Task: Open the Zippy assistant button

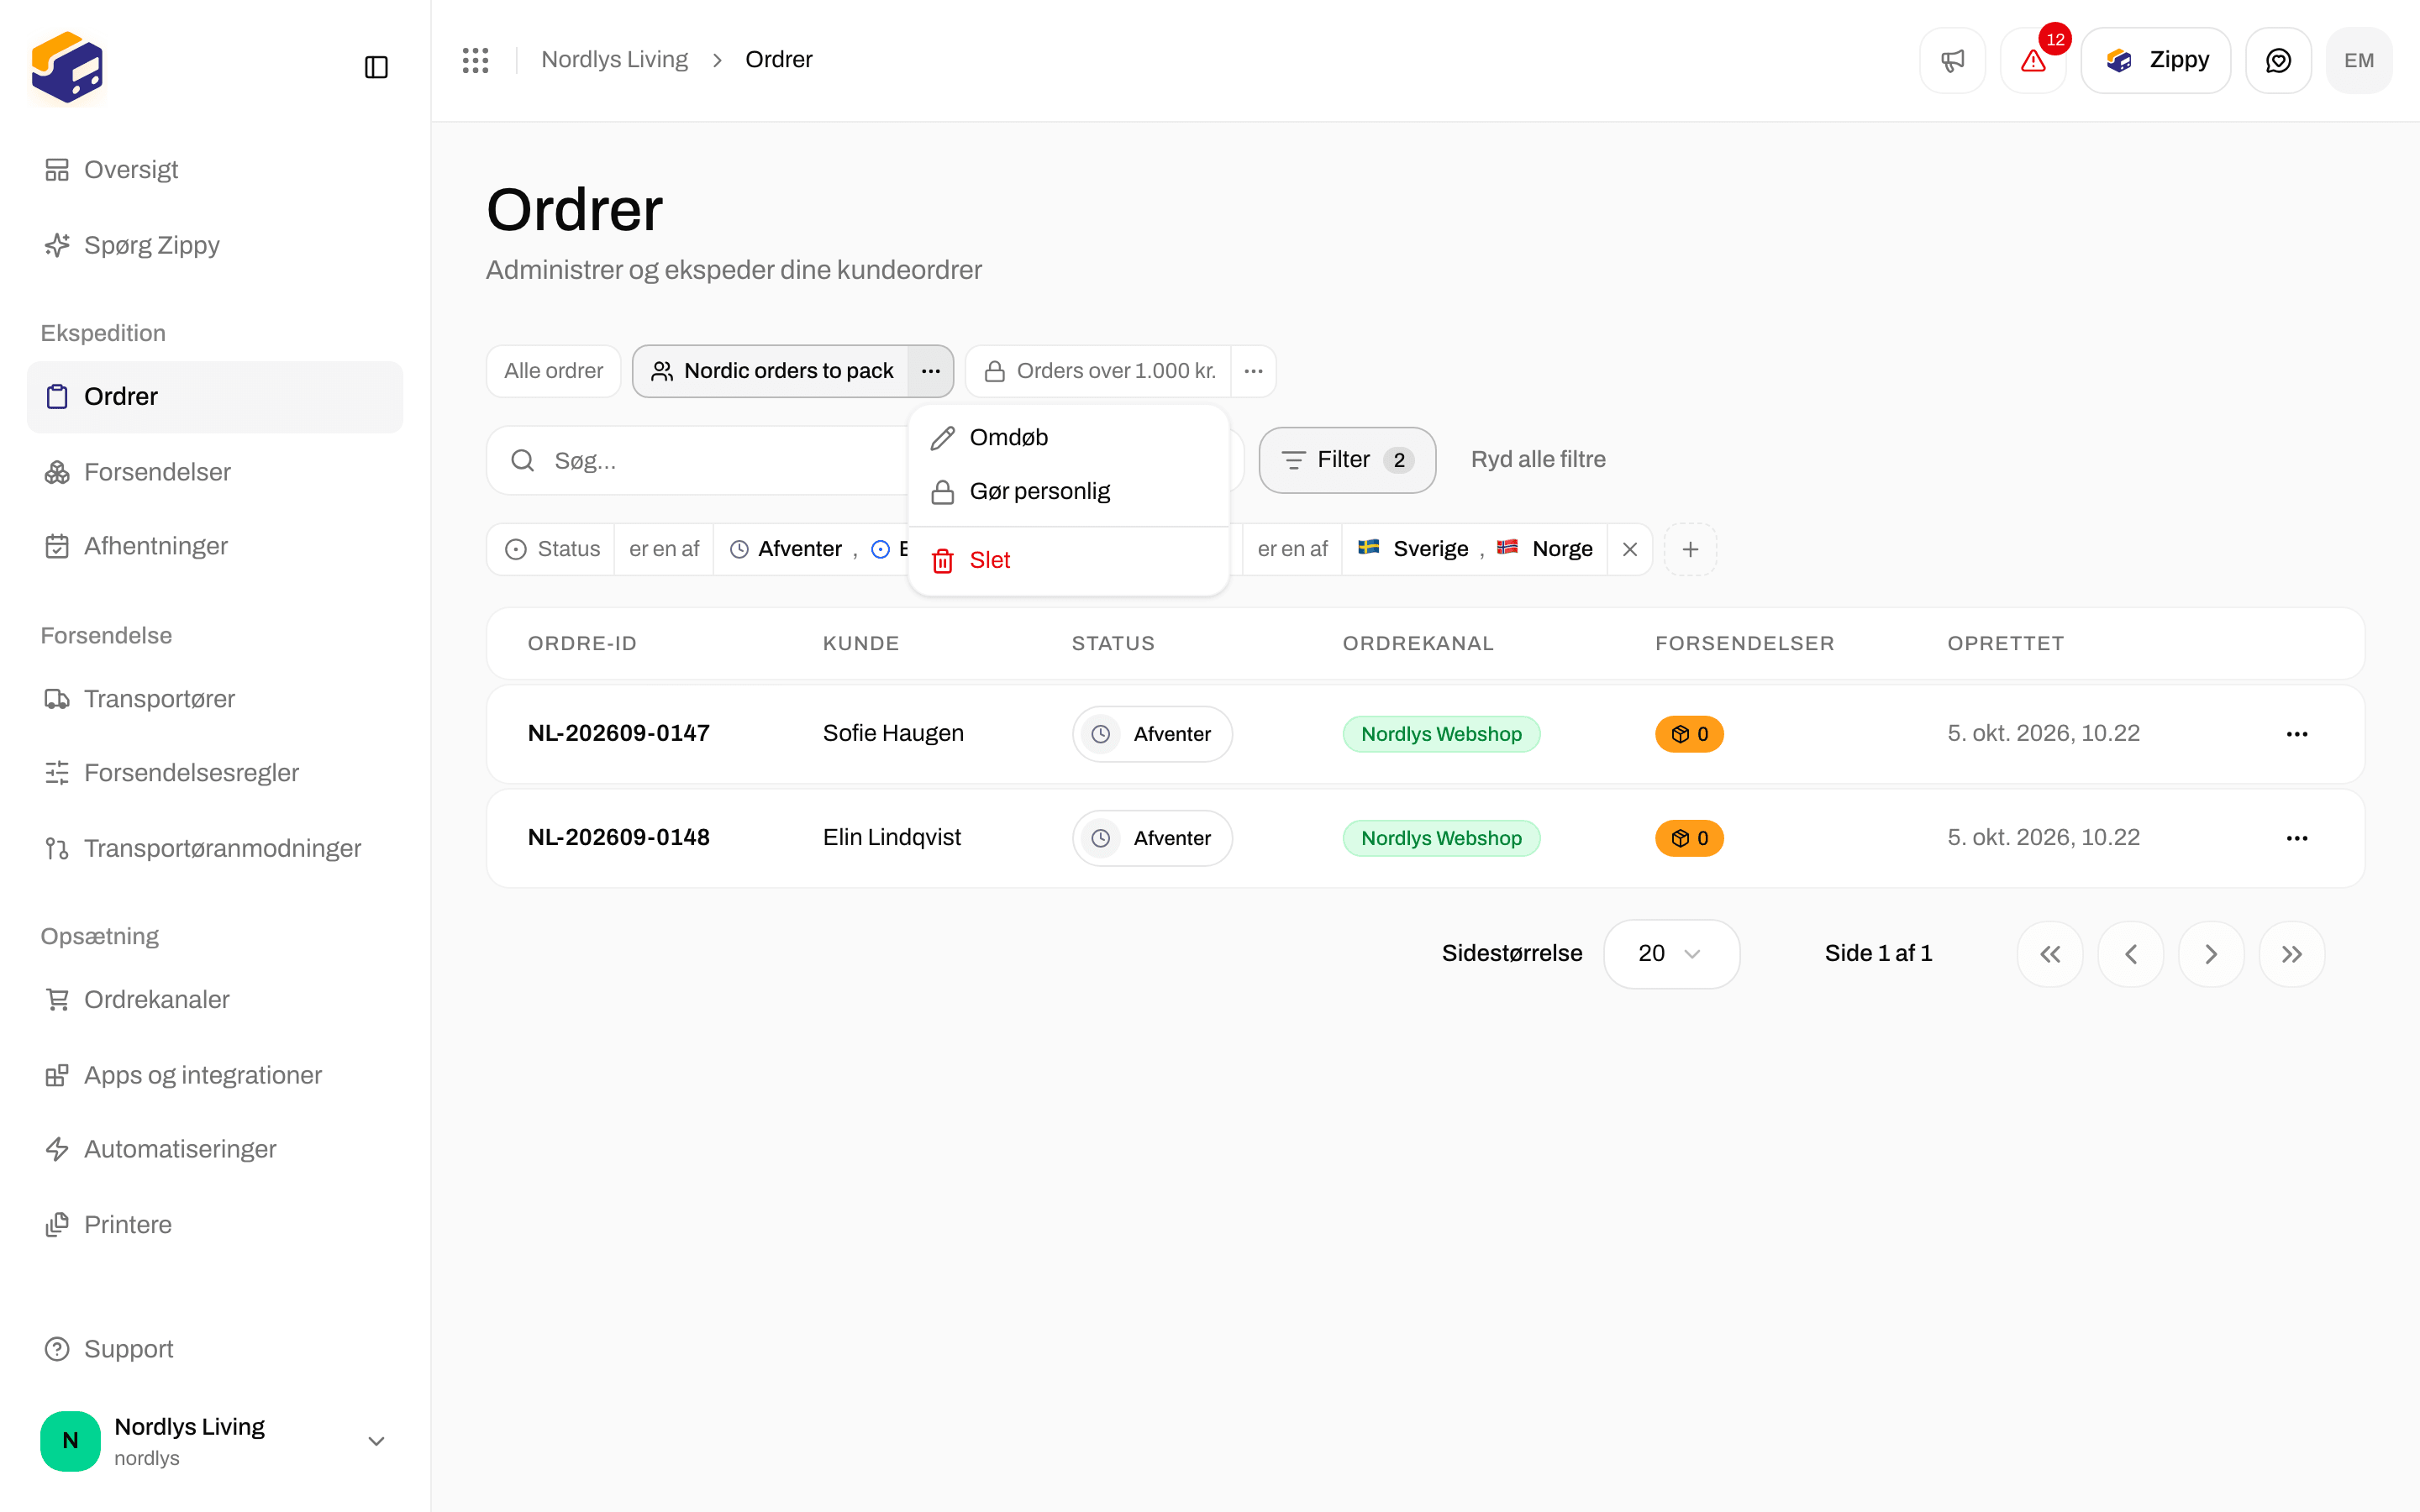Action: (2155, 60)
